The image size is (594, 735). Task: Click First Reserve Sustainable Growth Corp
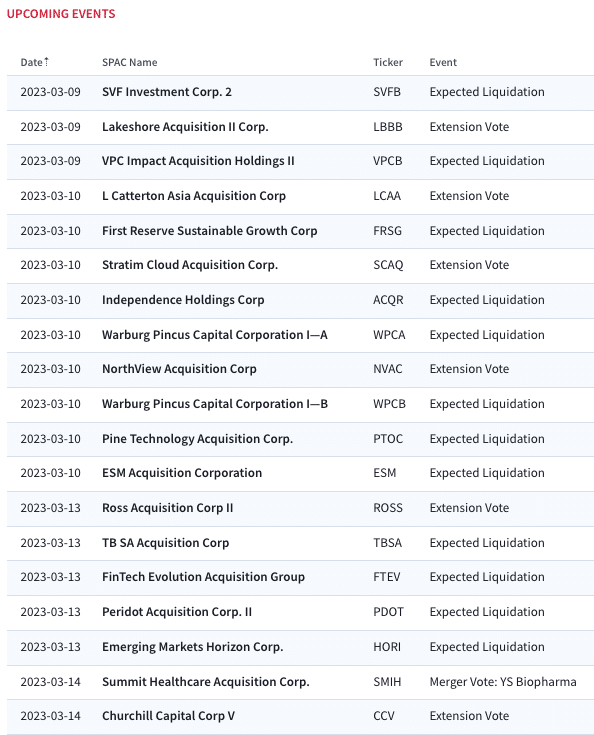pos(210,231)
